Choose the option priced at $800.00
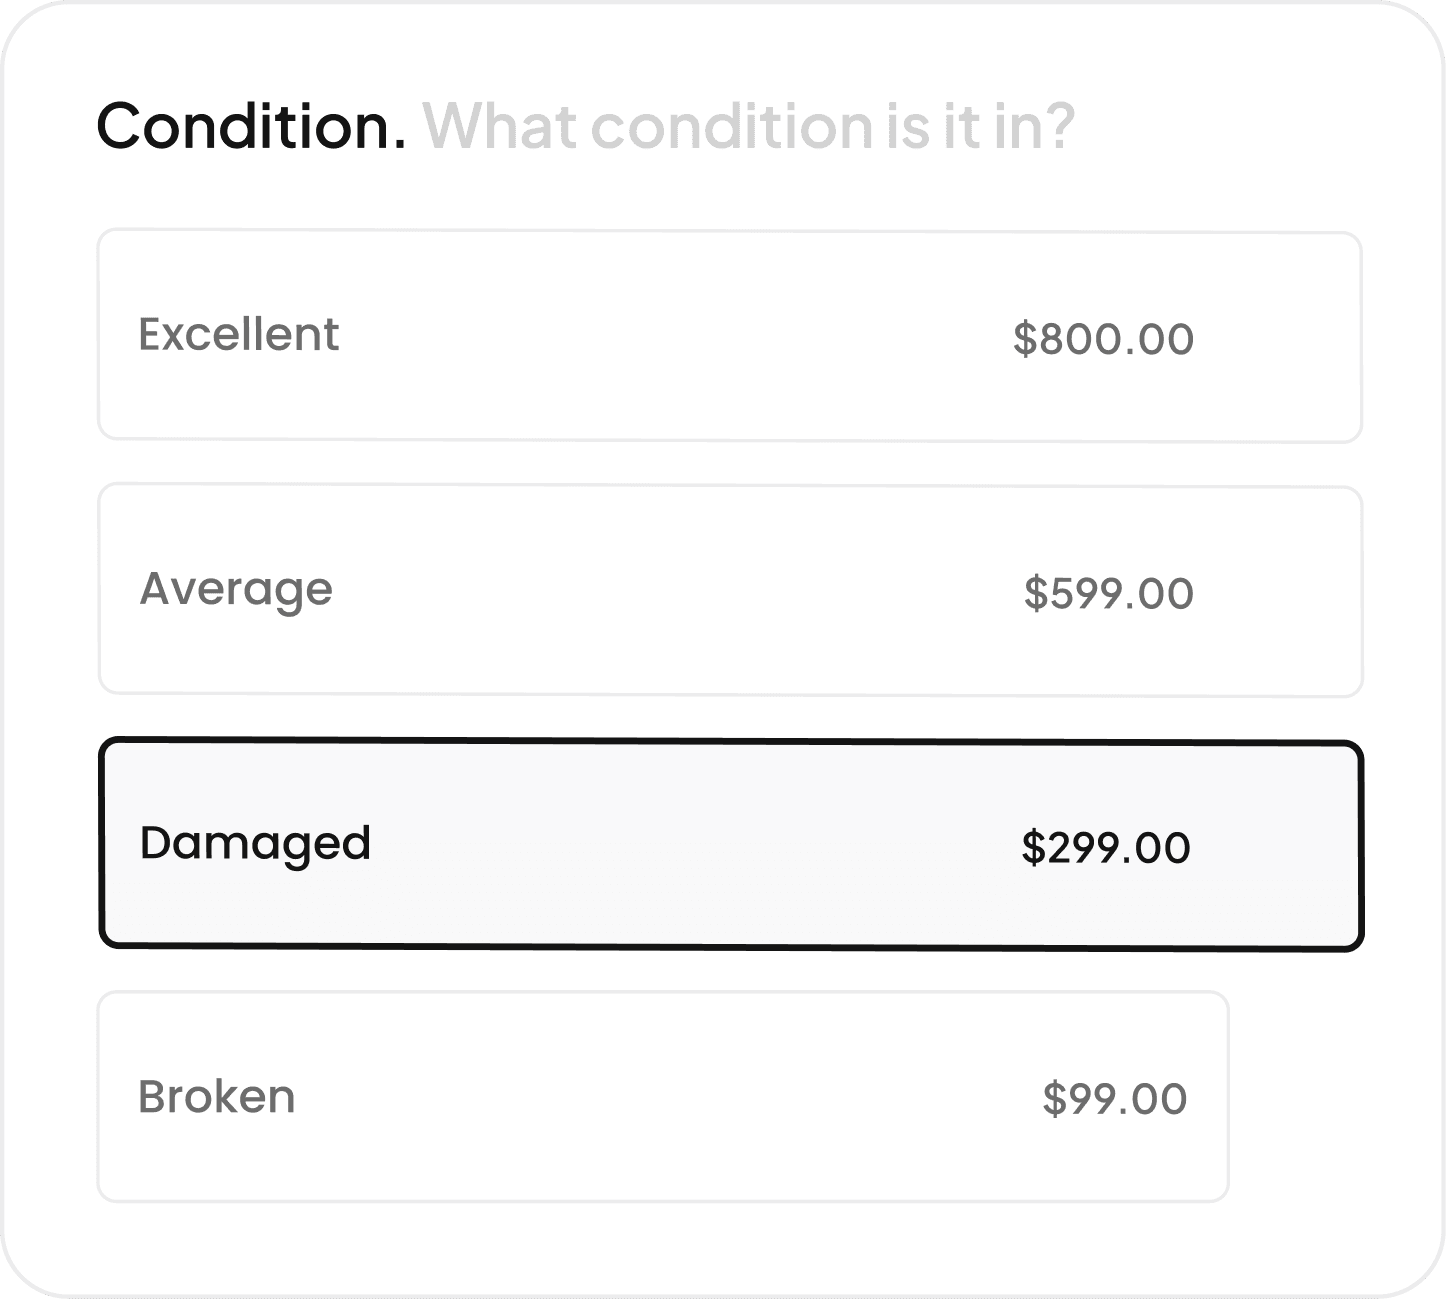The image size is (1446, 1299). tap(730, 336)
